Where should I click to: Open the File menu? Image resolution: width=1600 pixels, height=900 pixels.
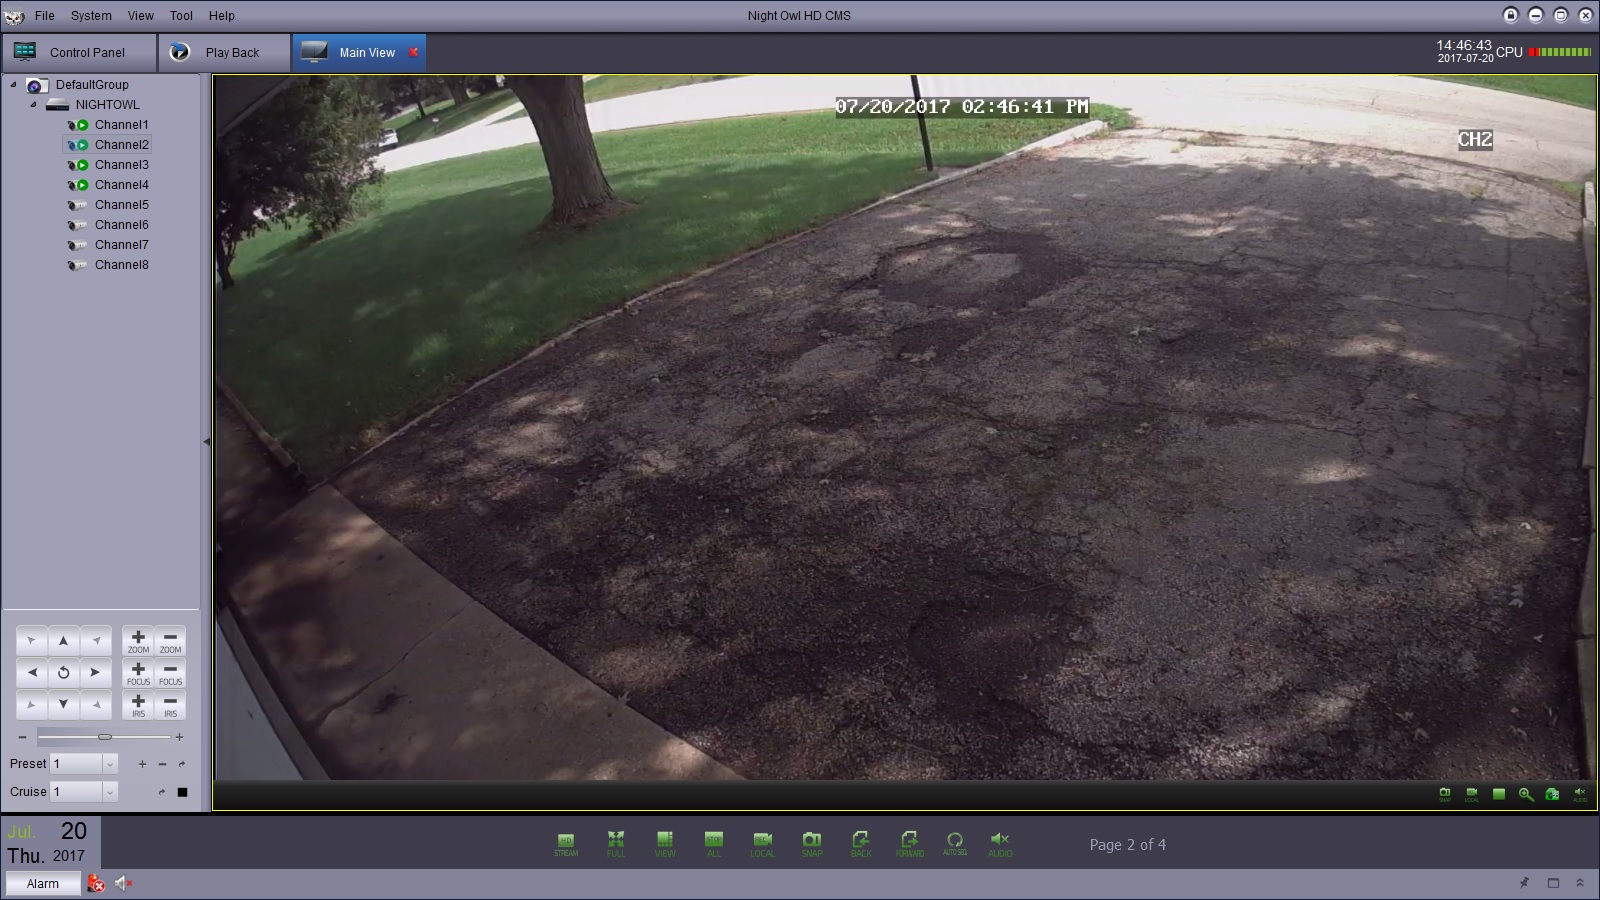pyautogui.click(x=45, y=16)
